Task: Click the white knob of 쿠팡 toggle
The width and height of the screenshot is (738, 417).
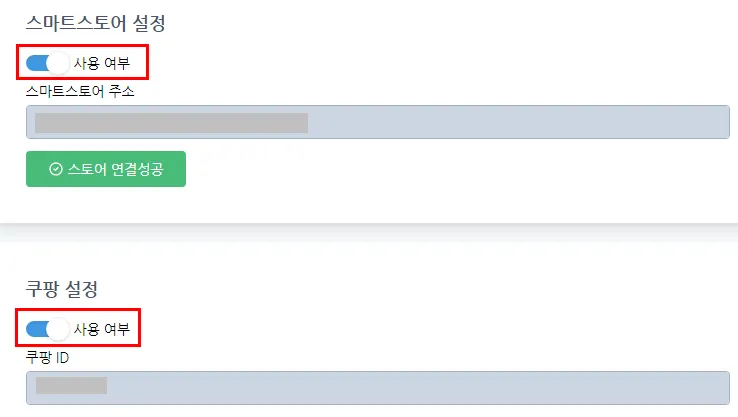Action: click(x=58, y=328)
